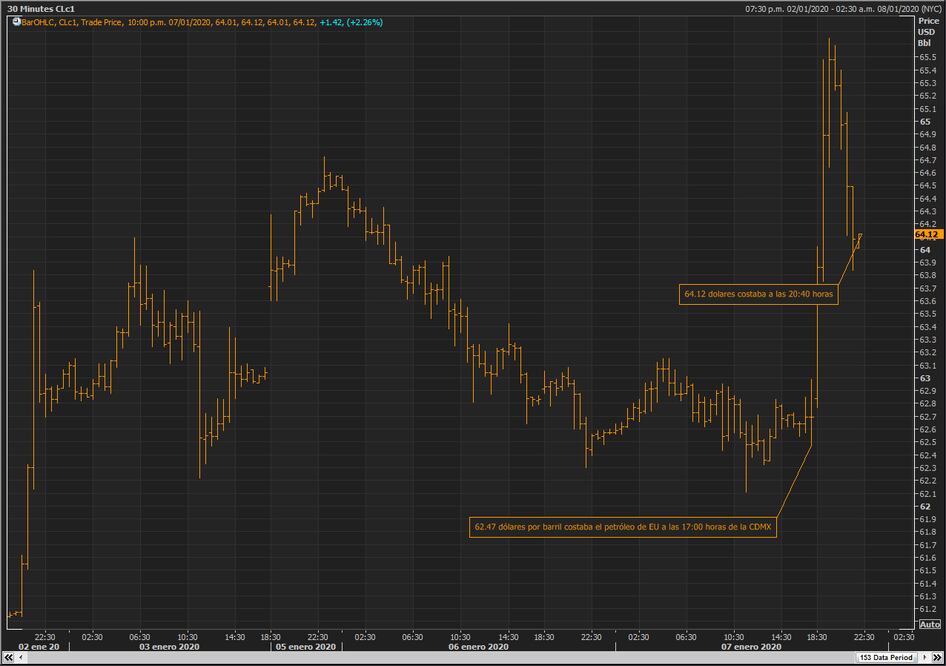
Task: Select the 62.47 dólares por barril annotation
Action: 624,526
